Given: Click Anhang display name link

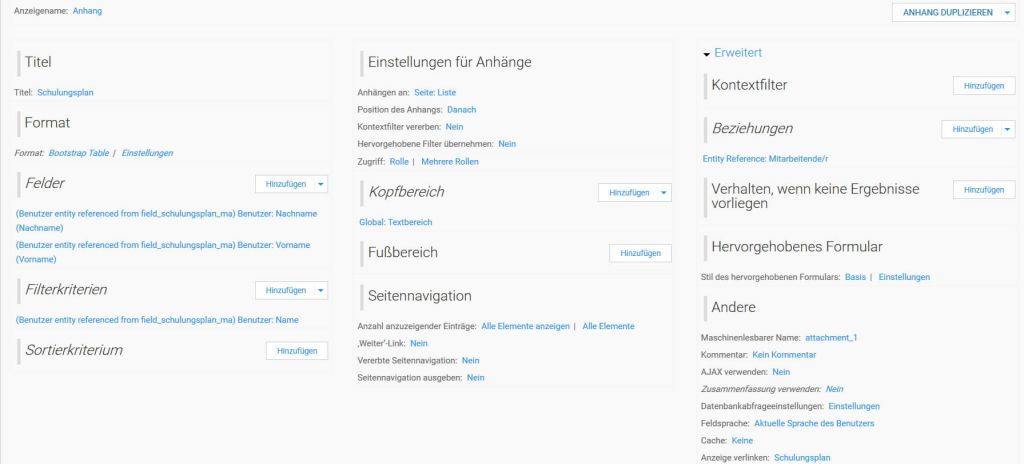Looking at the screenshot, I should [87, 11].
